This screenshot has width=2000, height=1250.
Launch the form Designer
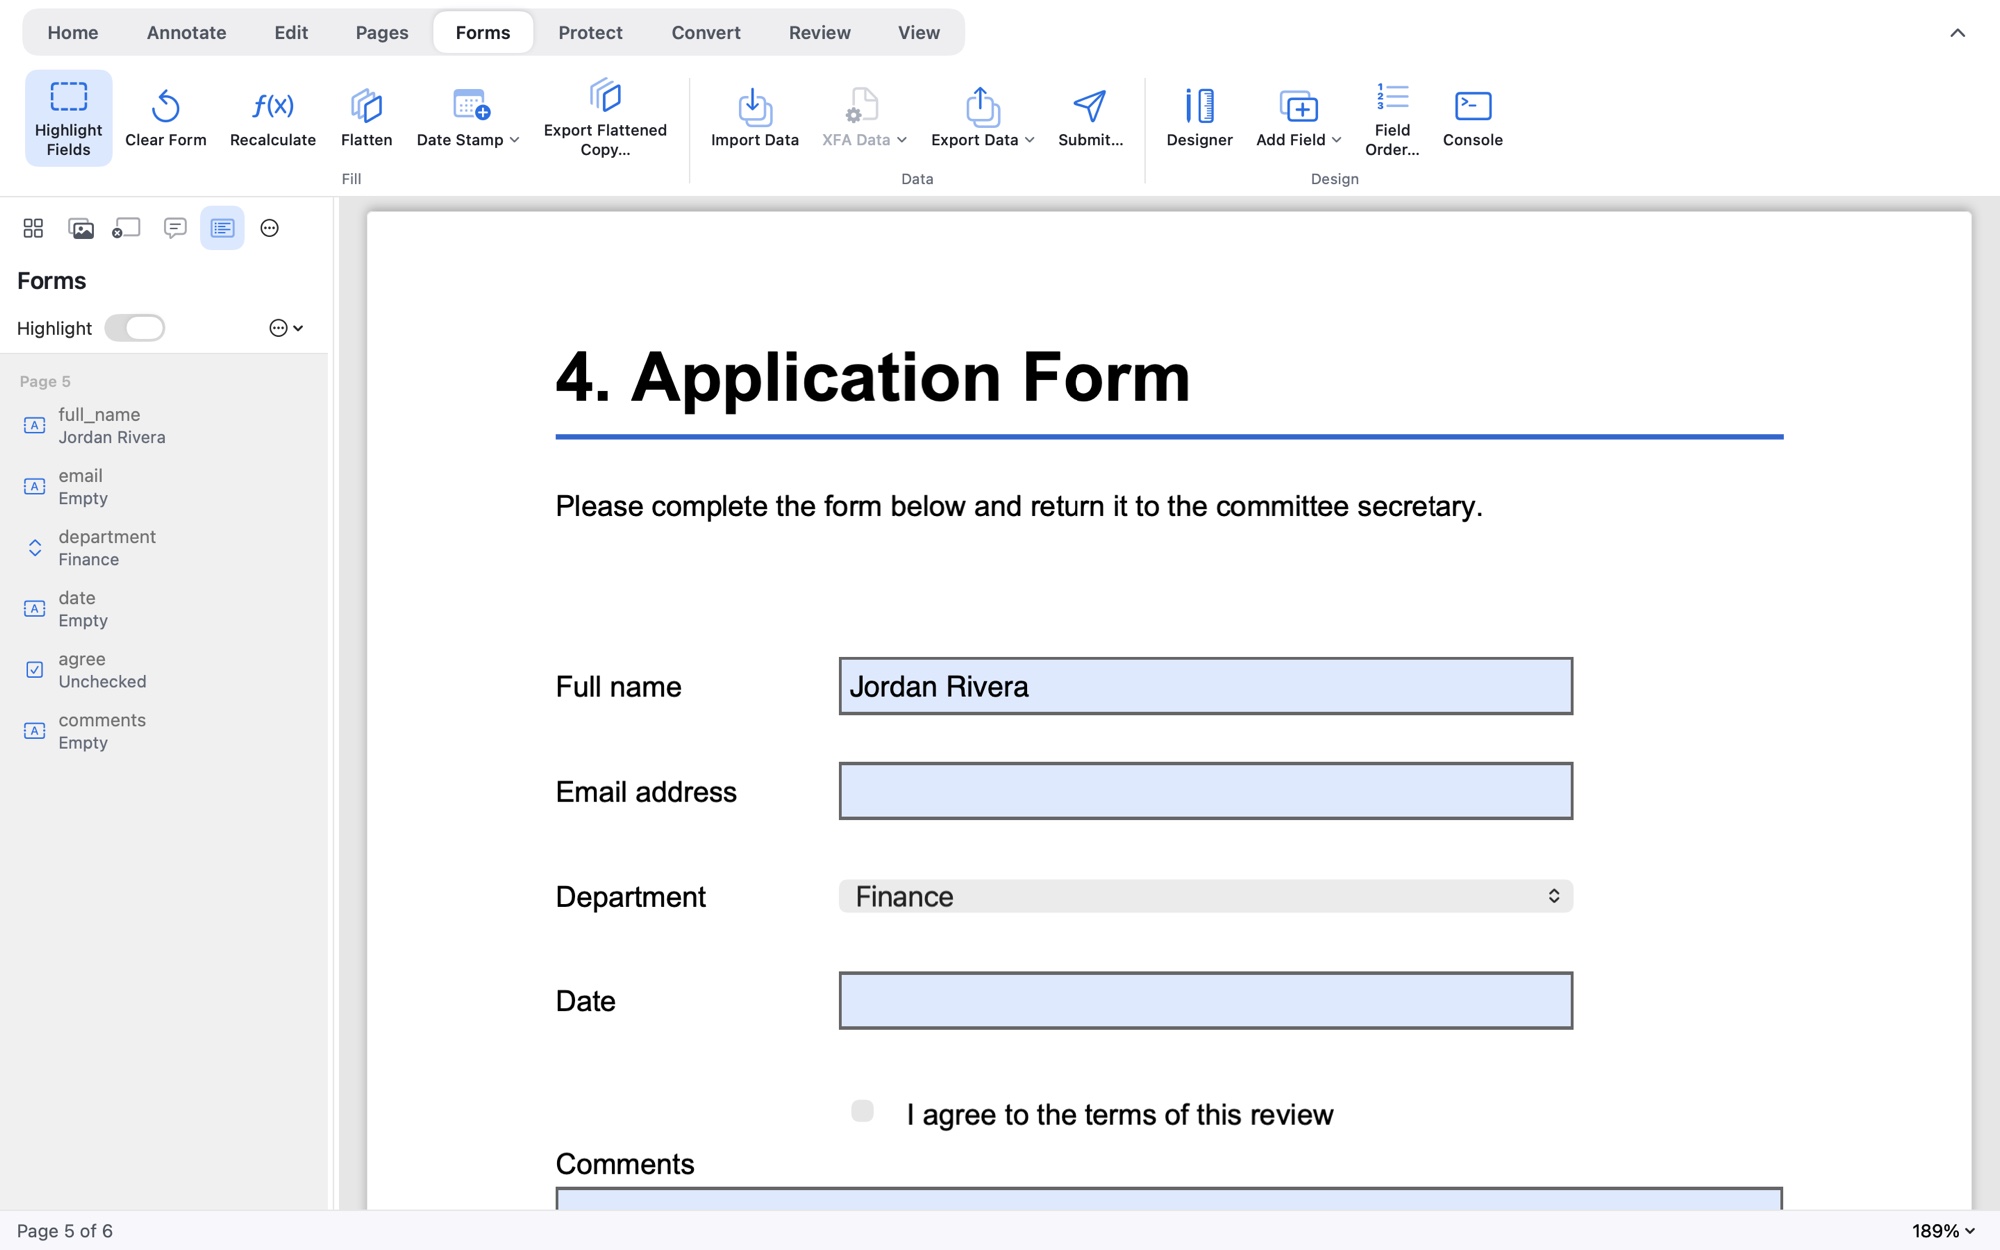tap(1199, 118)
